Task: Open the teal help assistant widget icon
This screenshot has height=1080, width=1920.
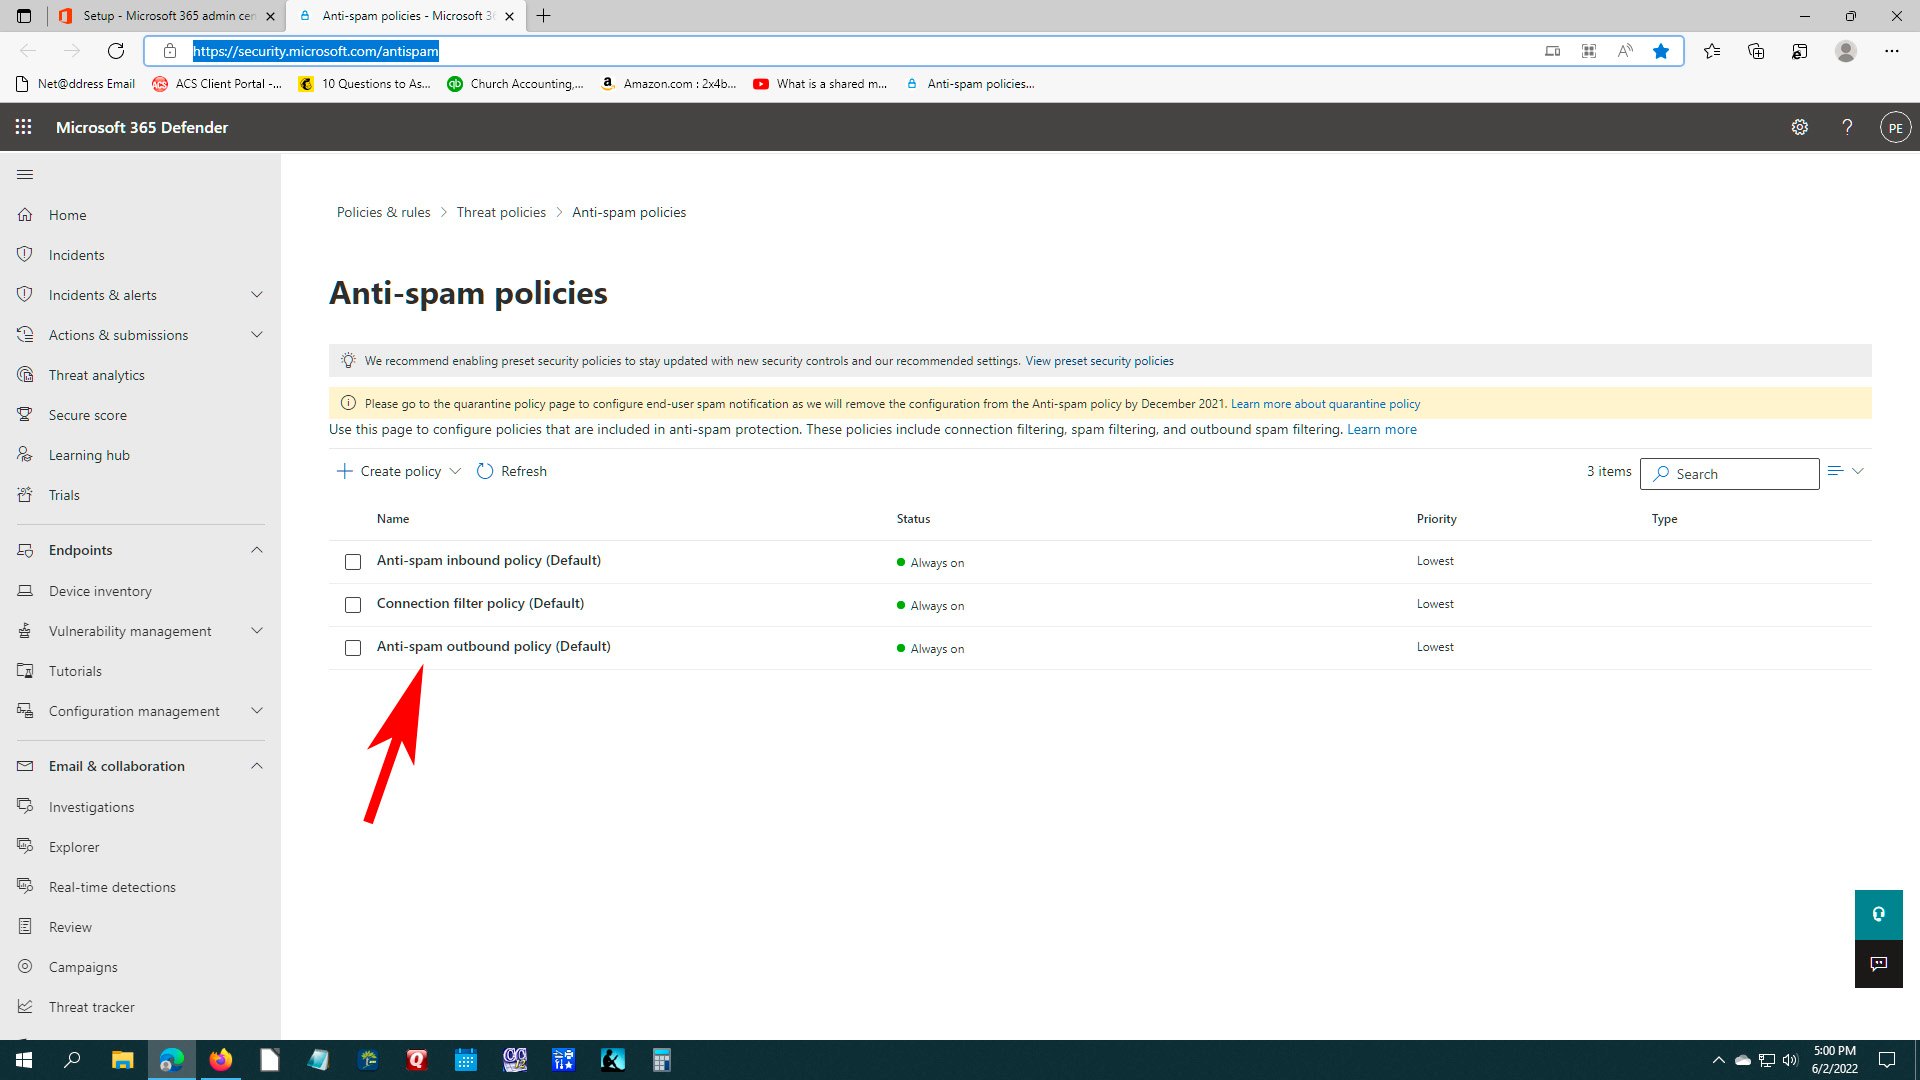Action: 1878,914
